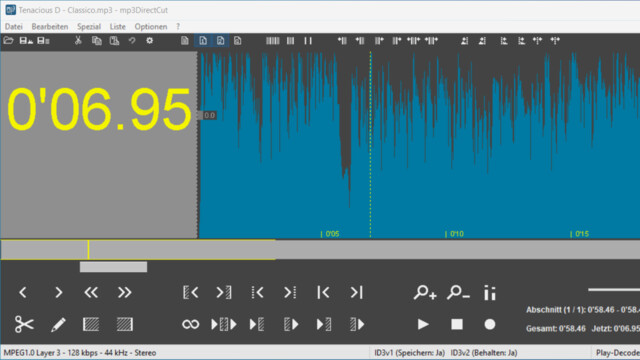The width and height of the screenshot is (640, 360).
Task: Click the fast forward double-arrow button
Action: point(124,292)
